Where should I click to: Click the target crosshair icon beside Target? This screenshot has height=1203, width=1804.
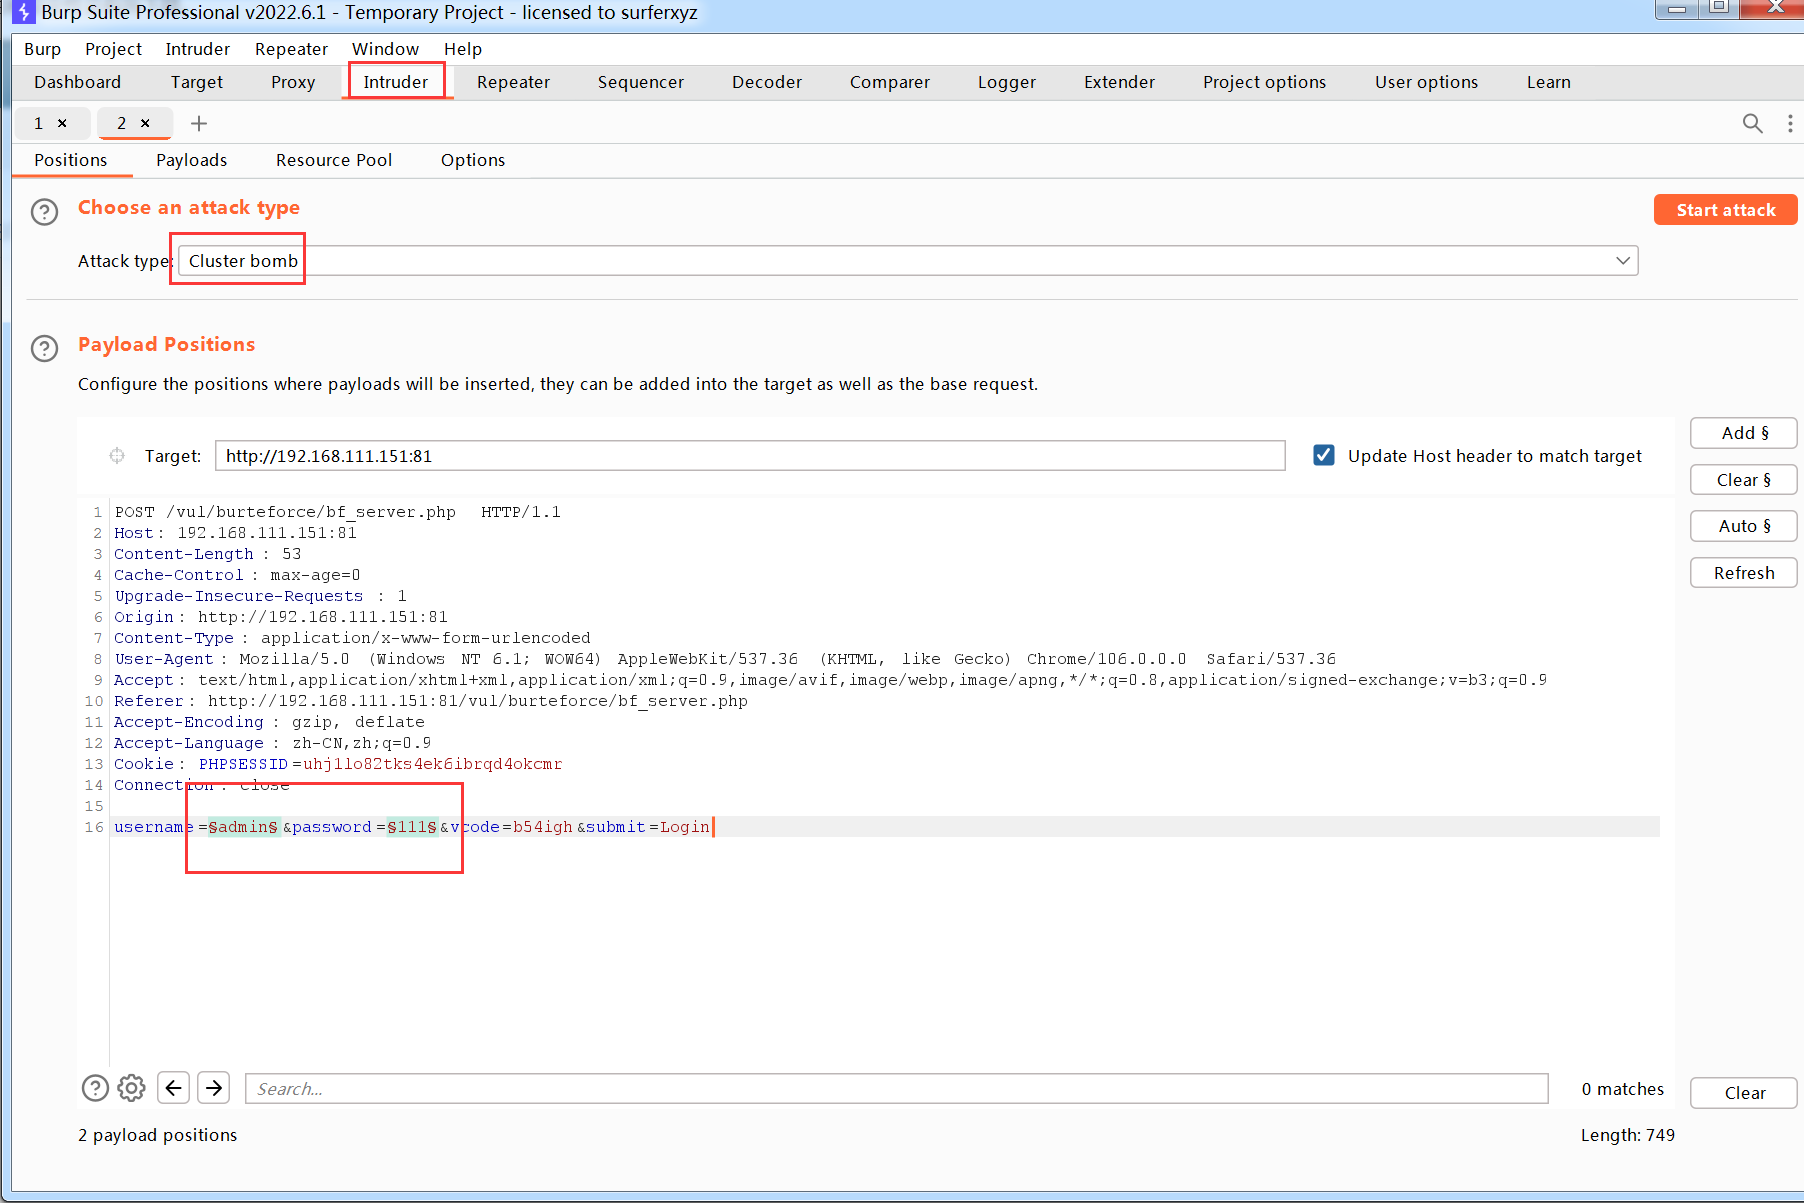pos(117,456)
